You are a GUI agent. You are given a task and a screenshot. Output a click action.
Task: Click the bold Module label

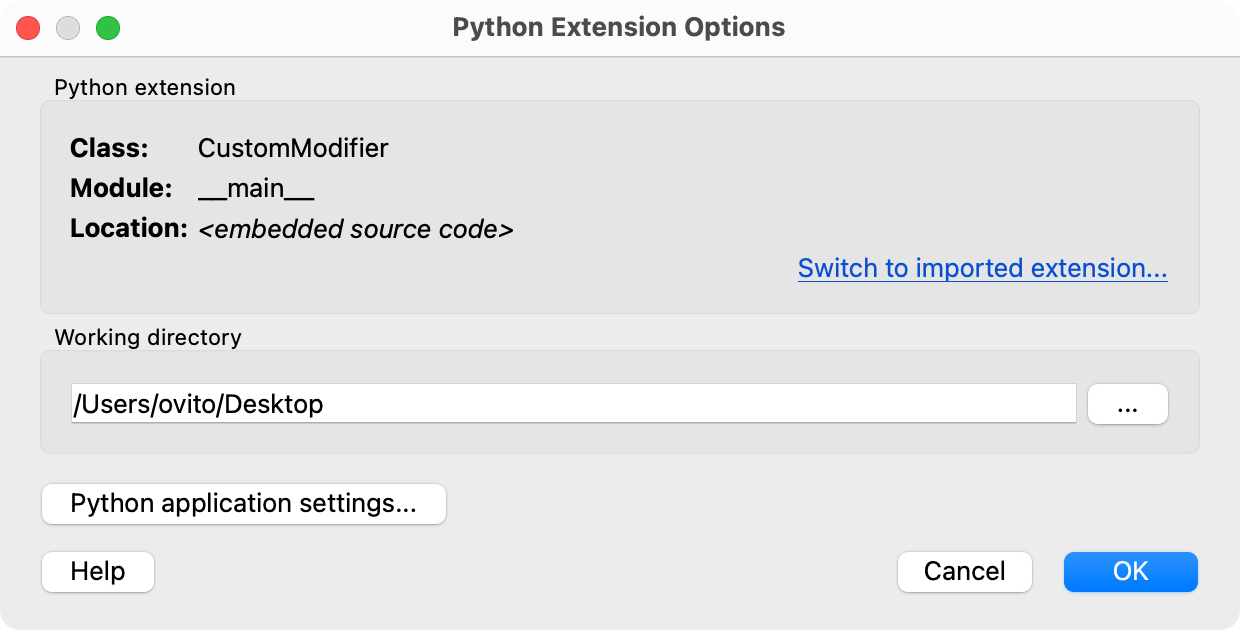click(121, 188)
